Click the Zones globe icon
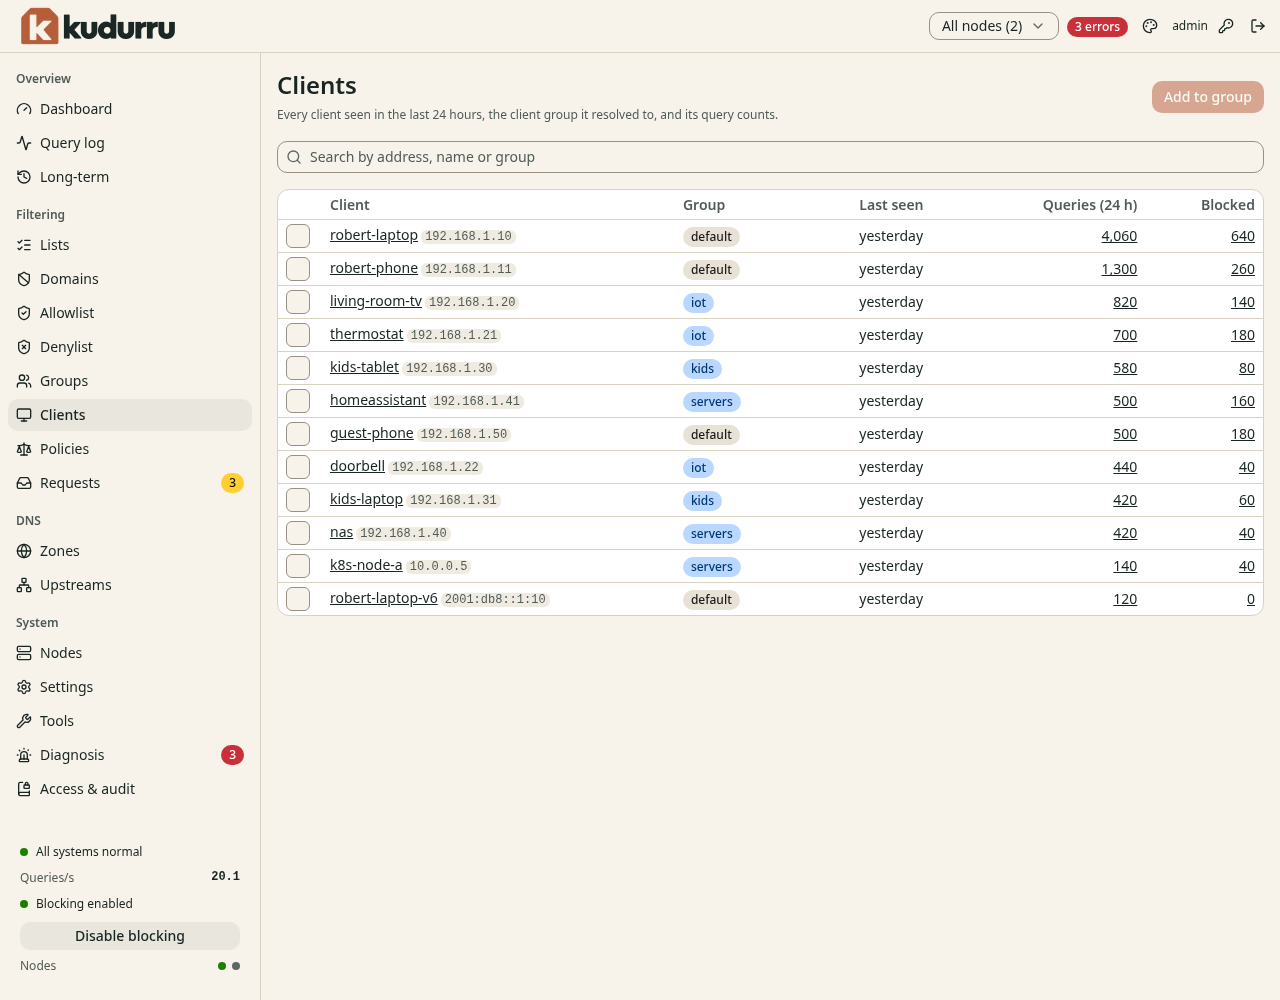This screenshot has width=1280, height=1000. [x=24, y=551]
